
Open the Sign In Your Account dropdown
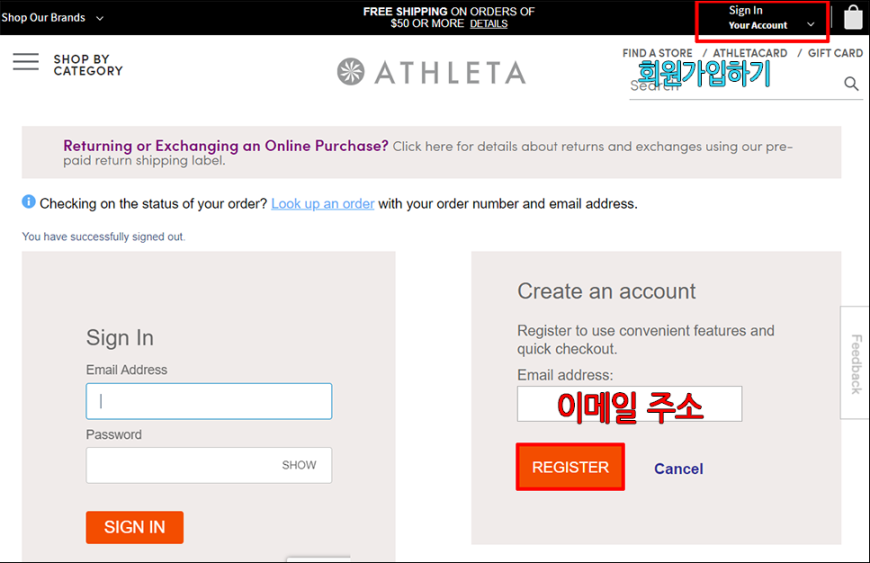pos(772,18)
